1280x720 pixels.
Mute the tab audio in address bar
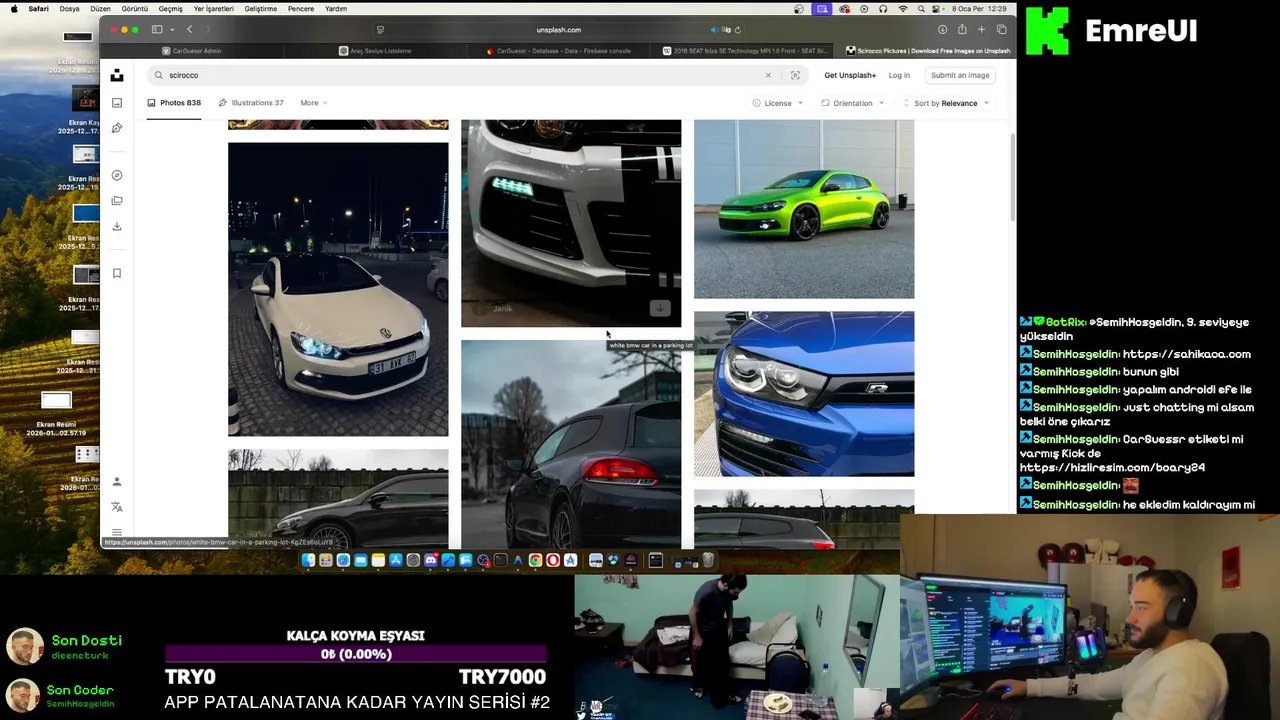713,30
